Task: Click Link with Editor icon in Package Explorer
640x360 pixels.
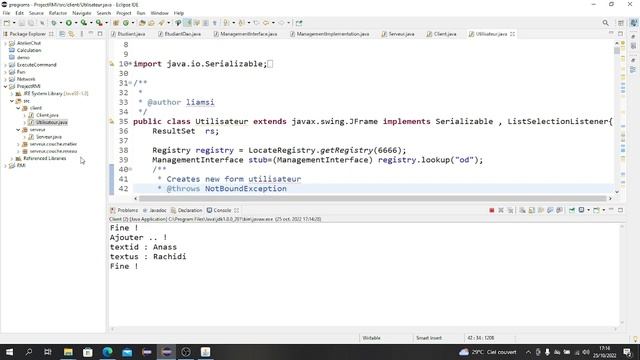Action: coord(71,34)
